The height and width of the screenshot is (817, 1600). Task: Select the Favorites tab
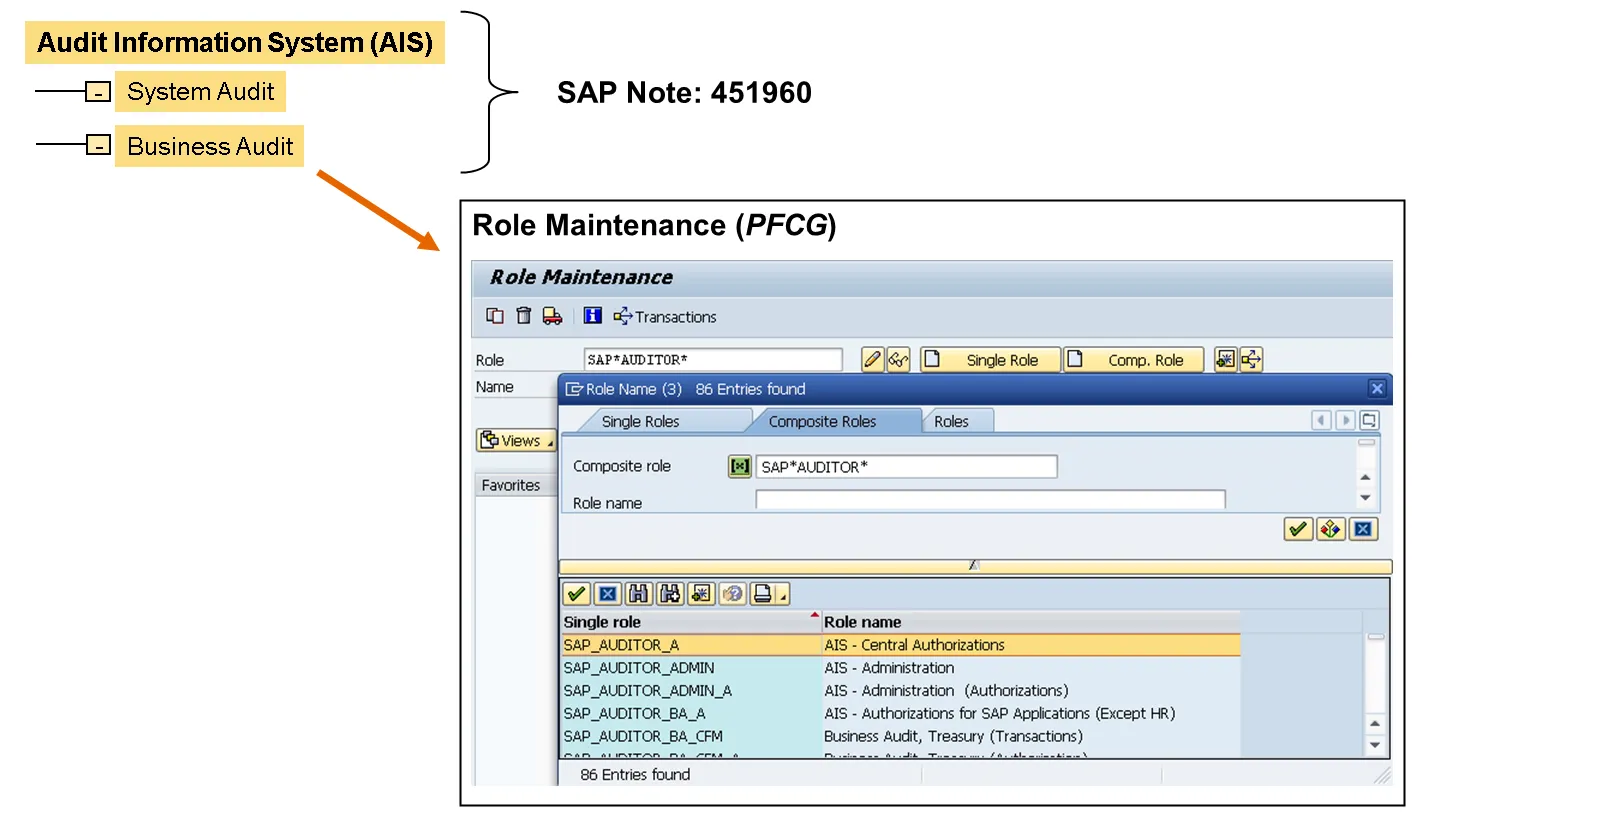coord(511,485)
